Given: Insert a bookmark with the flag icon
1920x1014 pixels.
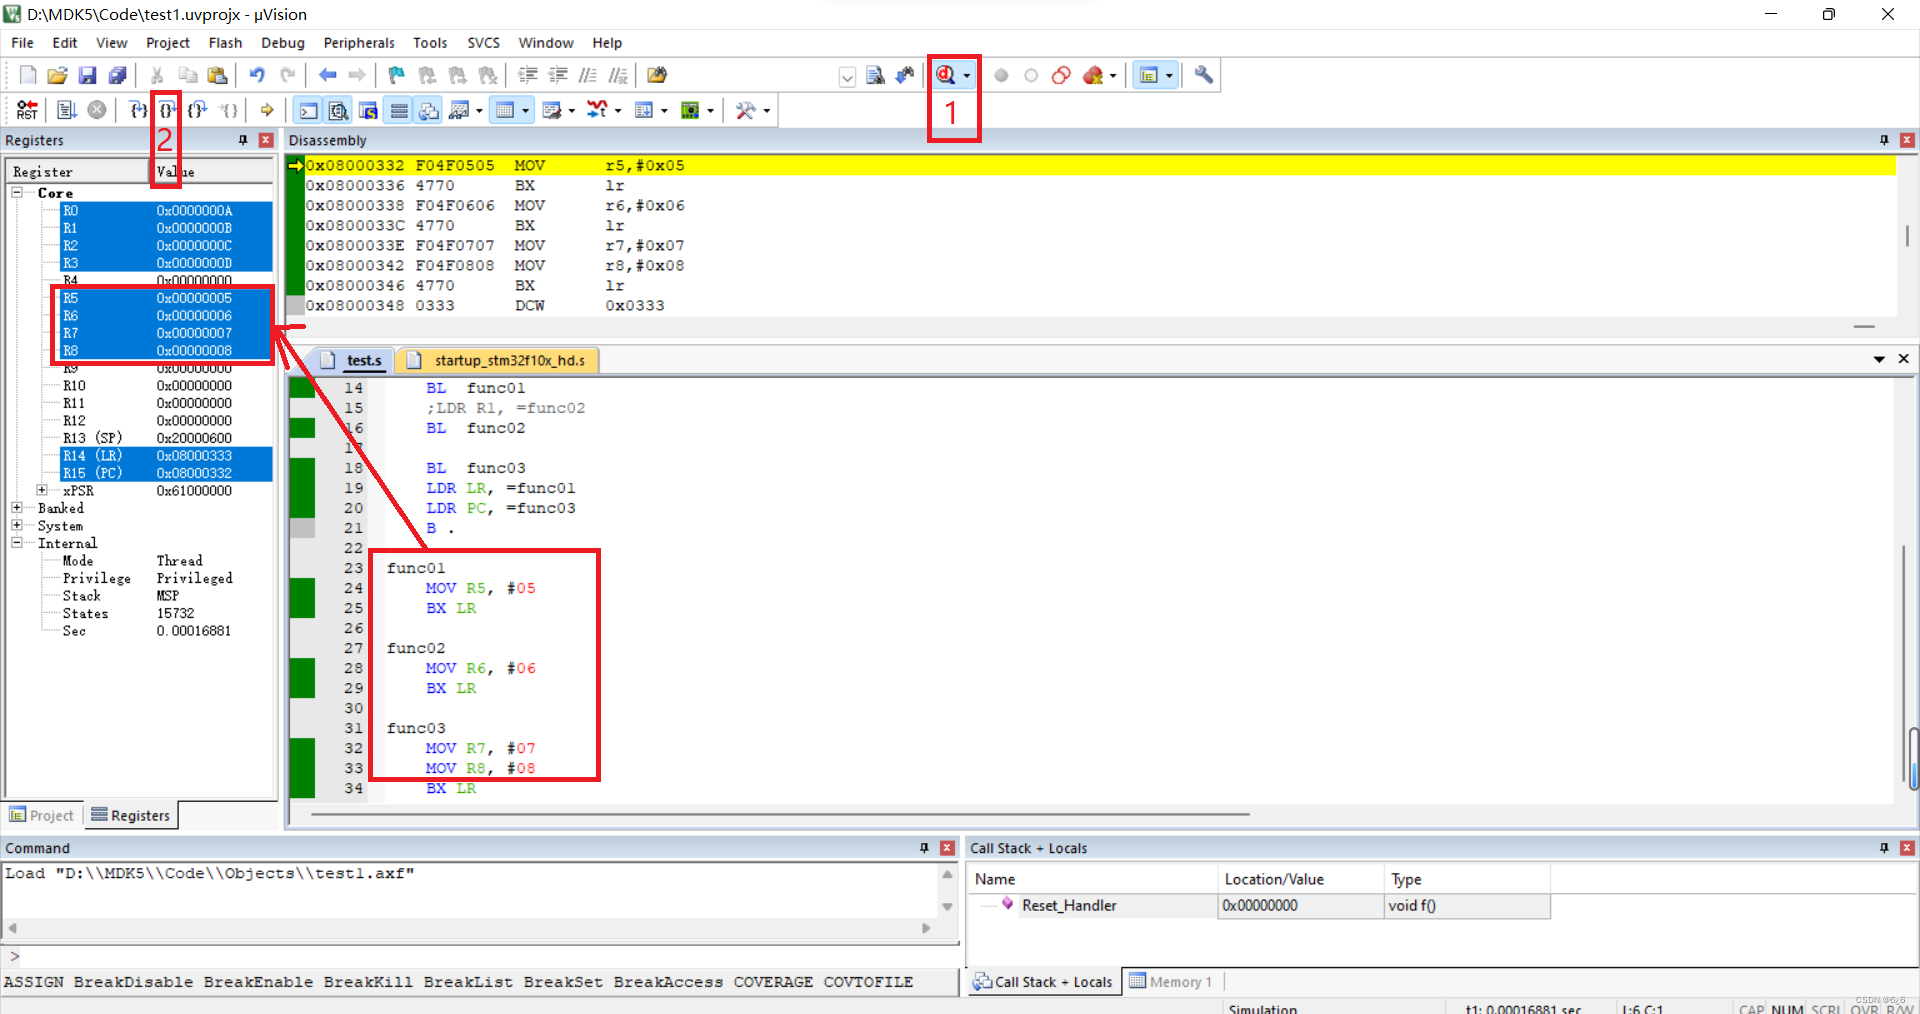Looking at the screenshot, I should [397, 75].
